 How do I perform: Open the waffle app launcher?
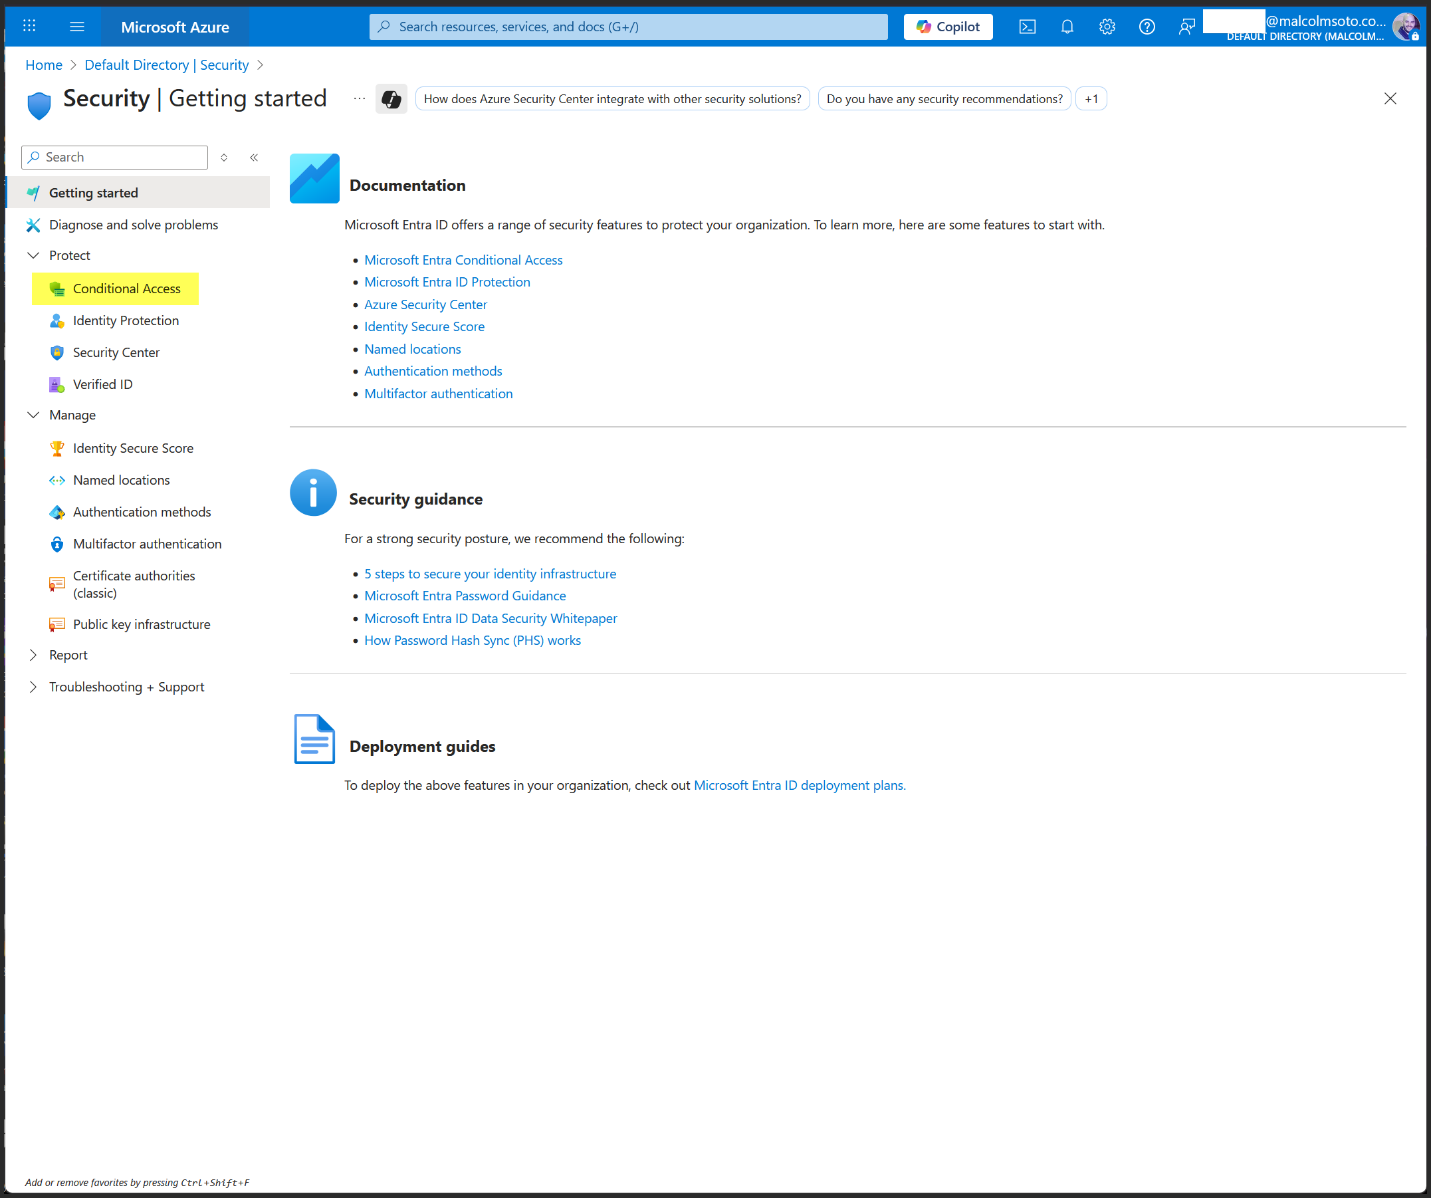click(x=29, y=27)
